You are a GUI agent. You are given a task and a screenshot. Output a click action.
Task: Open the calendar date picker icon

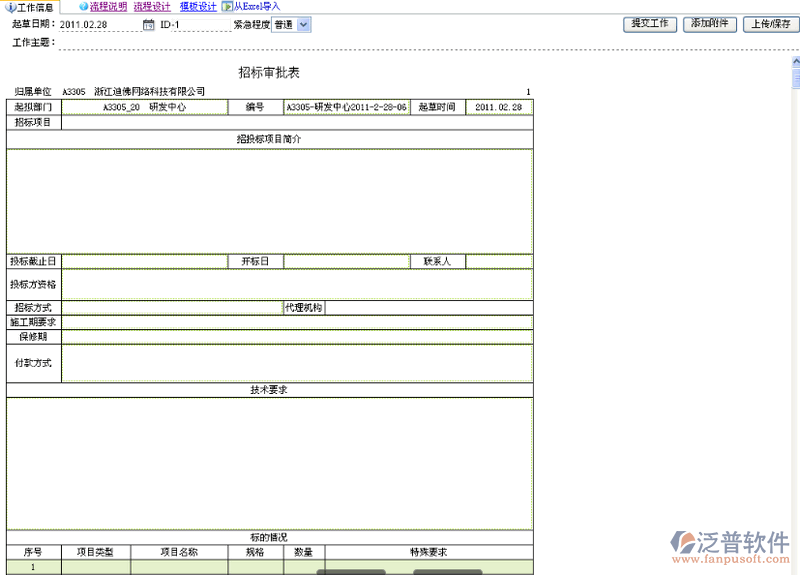pos(149,25)
